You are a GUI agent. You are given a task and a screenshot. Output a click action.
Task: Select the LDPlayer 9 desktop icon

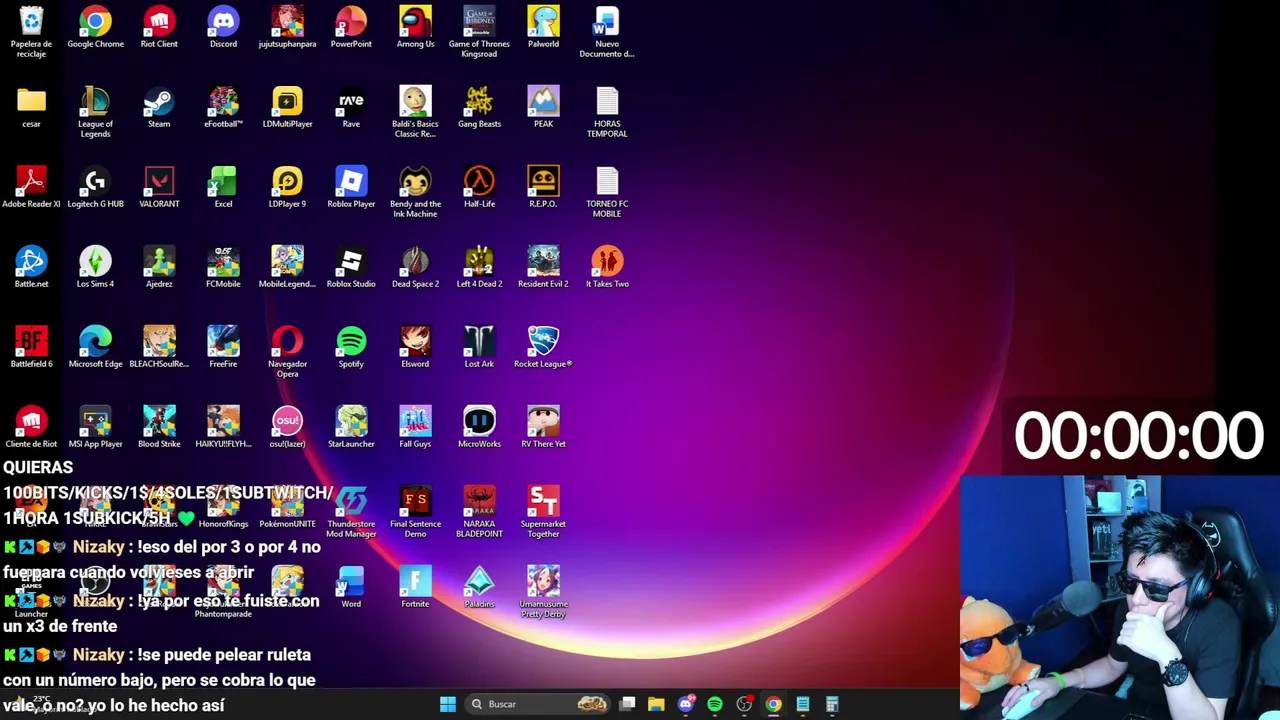coord(287,188)
